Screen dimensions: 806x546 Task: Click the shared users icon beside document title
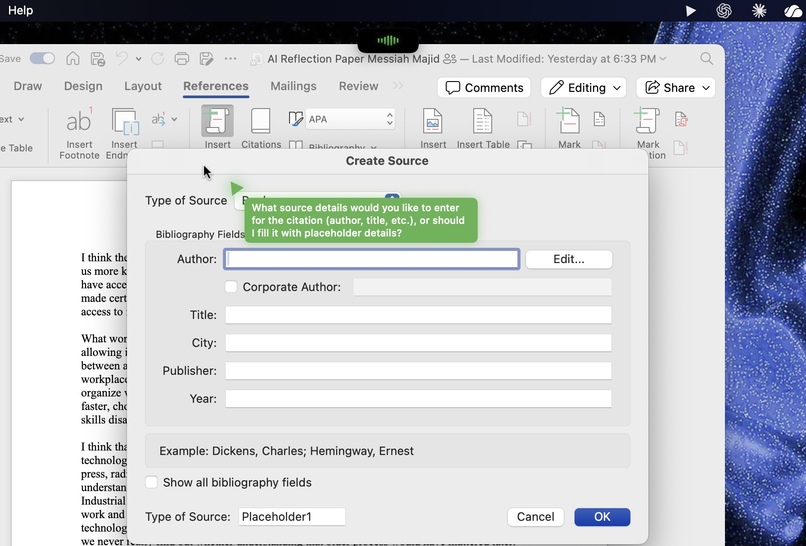pyautogui.click(x=450, y=59)
